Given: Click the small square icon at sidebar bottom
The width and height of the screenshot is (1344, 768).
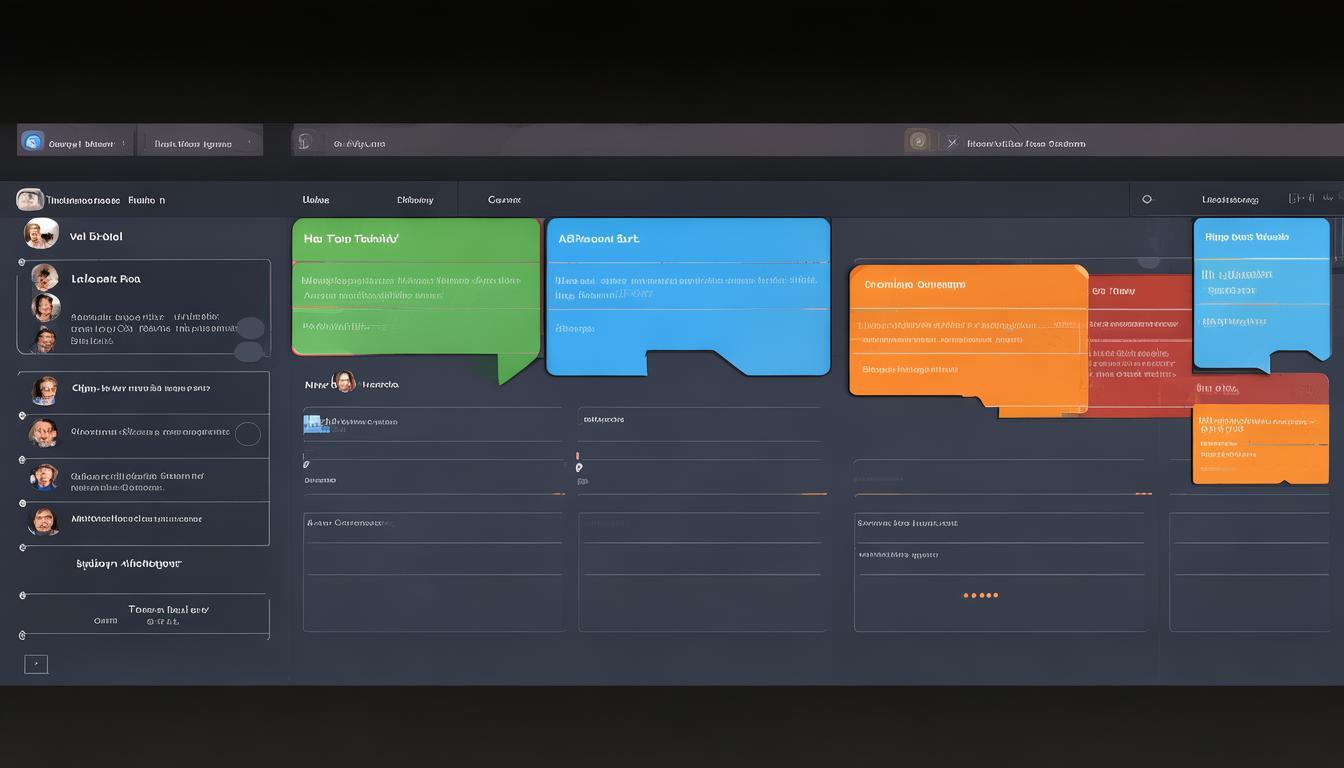Looking at the screenshot, I should tap(35, 664).
